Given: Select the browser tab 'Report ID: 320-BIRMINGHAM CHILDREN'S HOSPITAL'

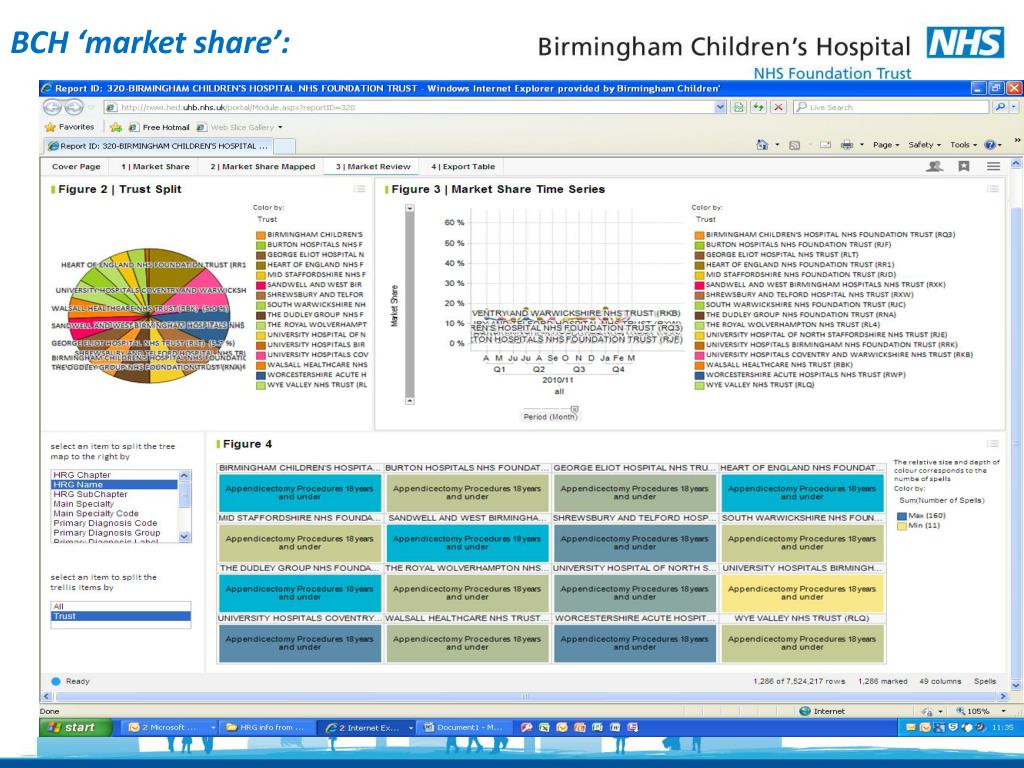Looking at the screenshot, I should (x=158, y=146).
